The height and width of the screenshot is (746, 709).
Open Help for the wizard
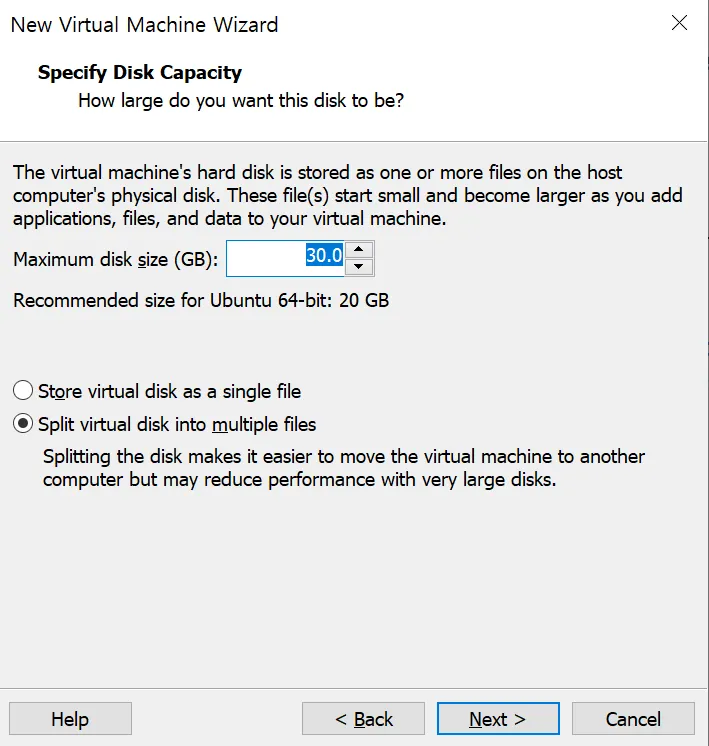tap(70, 719)
